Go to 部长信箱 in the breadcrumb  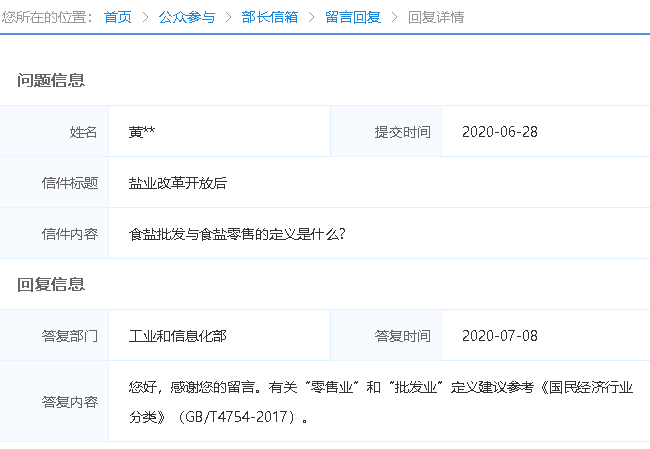269,17
